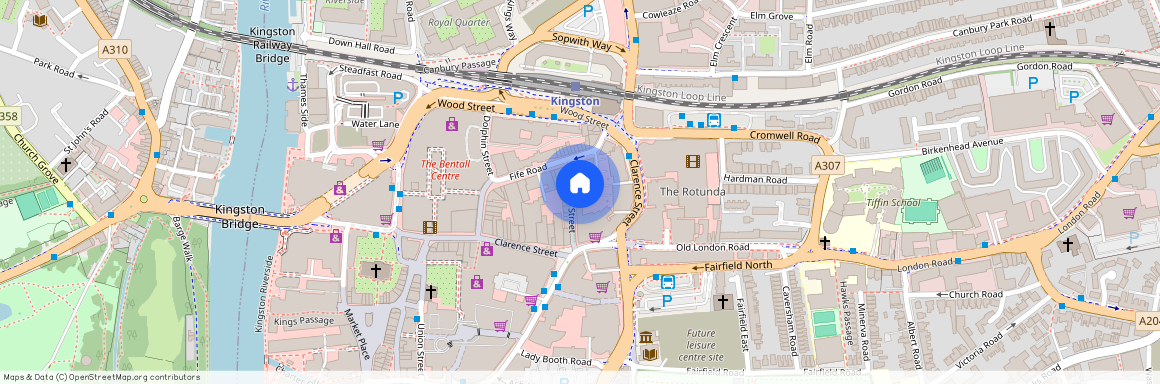Screen dimensions: 1160x384
Task: Click the A310 road shield
Action: click(x=115, y=50)
